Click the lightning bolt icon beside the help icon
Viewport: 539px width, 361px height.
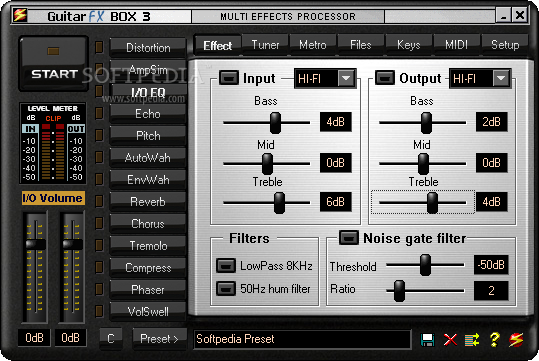516,340
